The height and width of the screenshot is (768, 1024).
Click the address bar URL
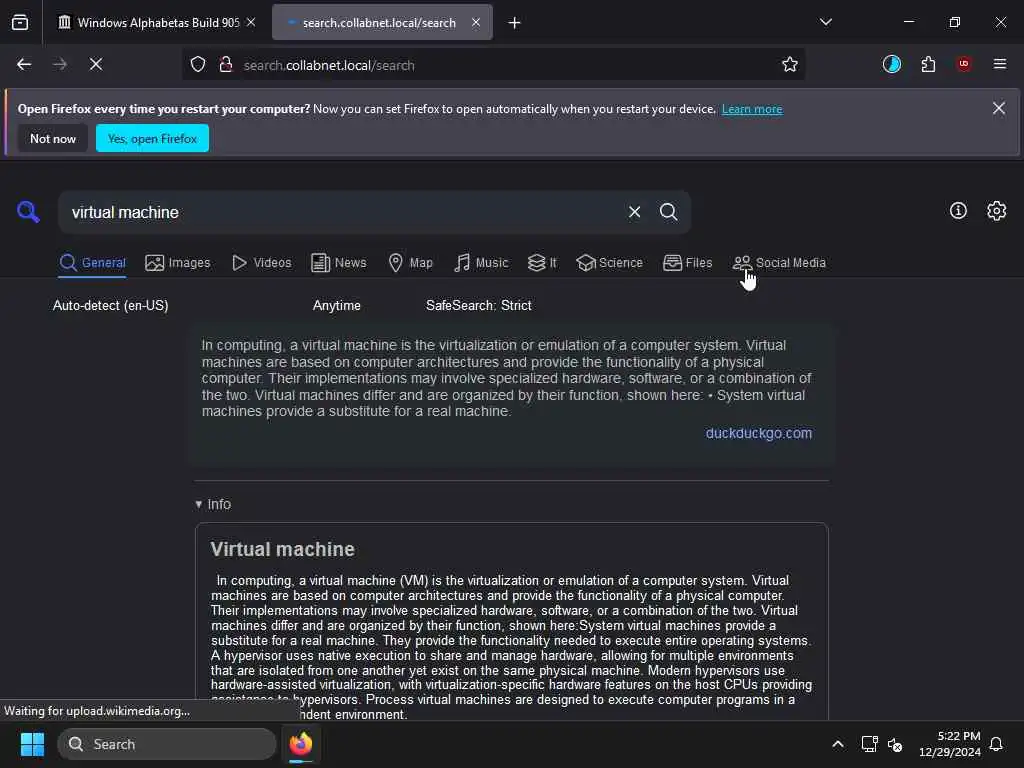(329, 65)
